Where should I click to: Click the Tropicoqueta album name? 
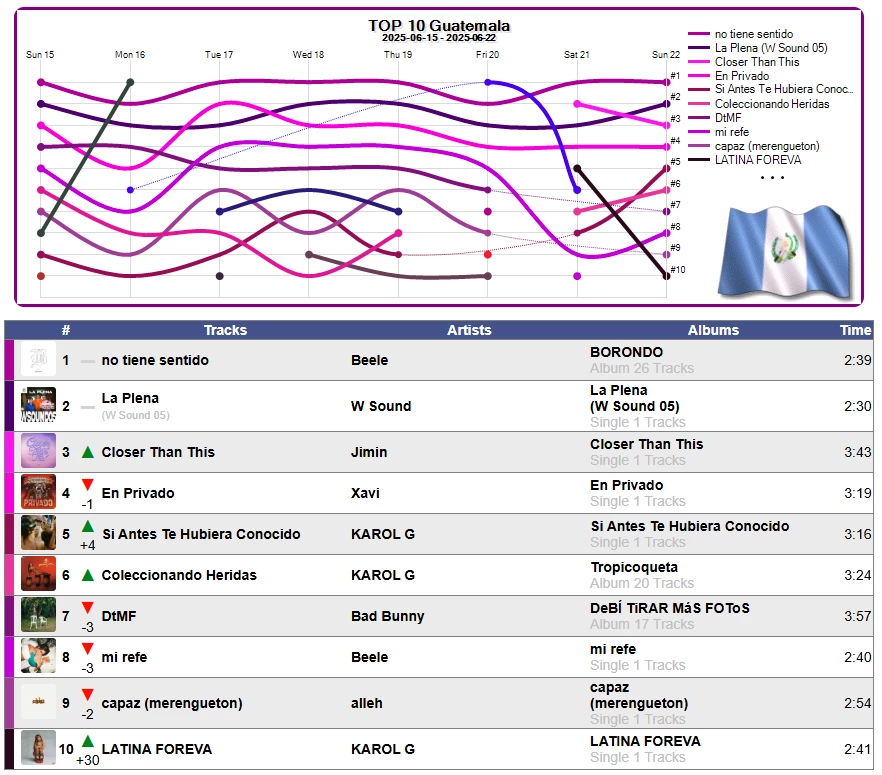point(634,567)
